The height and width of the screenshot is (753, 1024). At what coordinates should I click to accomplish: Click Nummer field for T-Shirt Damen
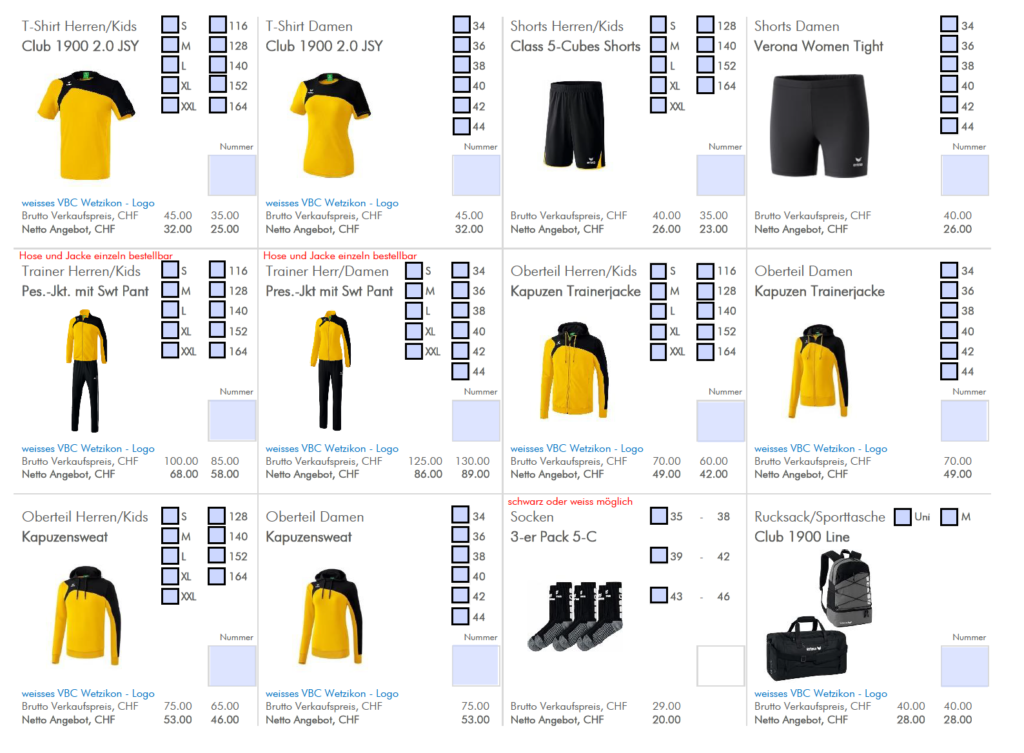pyautogui.click(x=476, y=175)
